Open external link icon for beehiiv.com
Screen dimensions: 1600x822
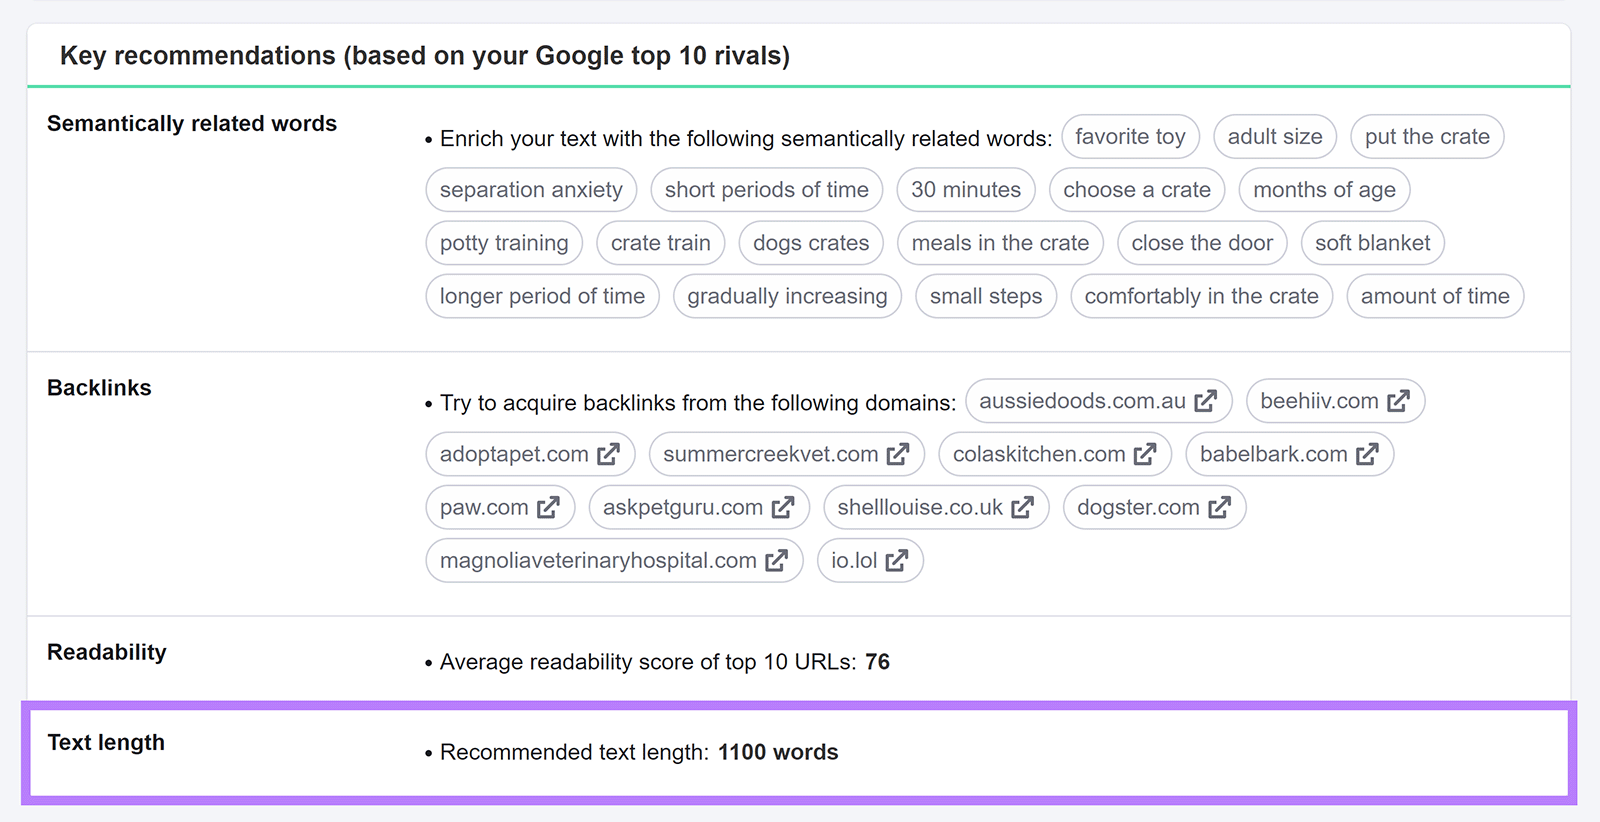(1398, 401)
